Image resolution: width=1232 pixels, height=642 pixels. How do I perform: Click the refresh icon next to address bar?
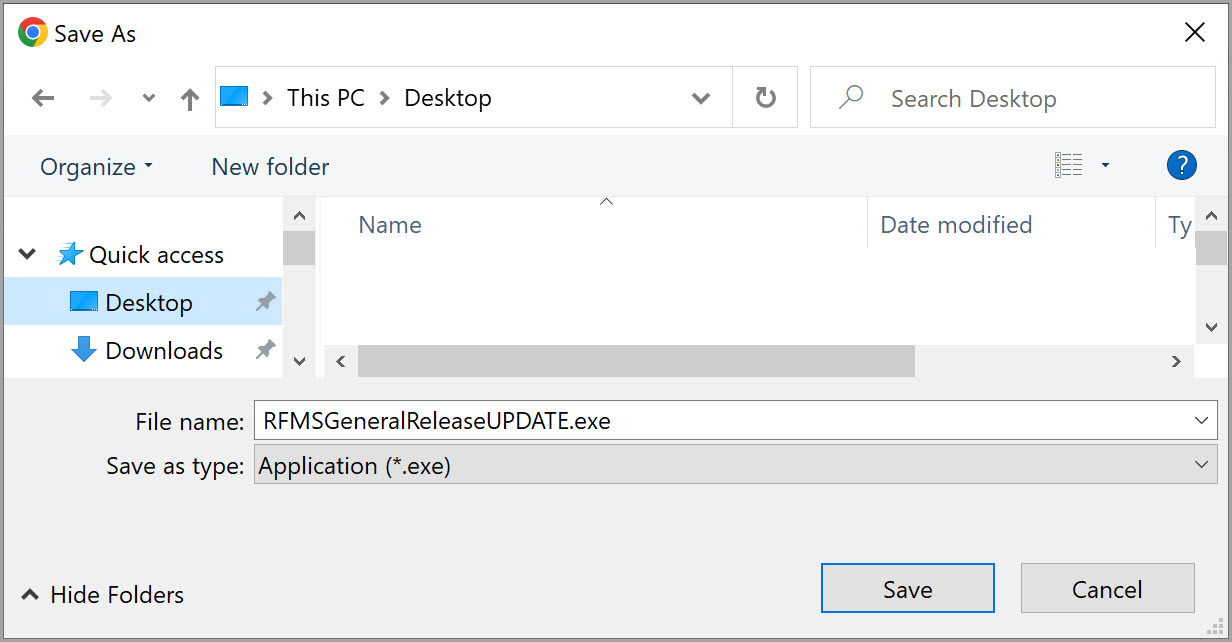click(765, 97)
